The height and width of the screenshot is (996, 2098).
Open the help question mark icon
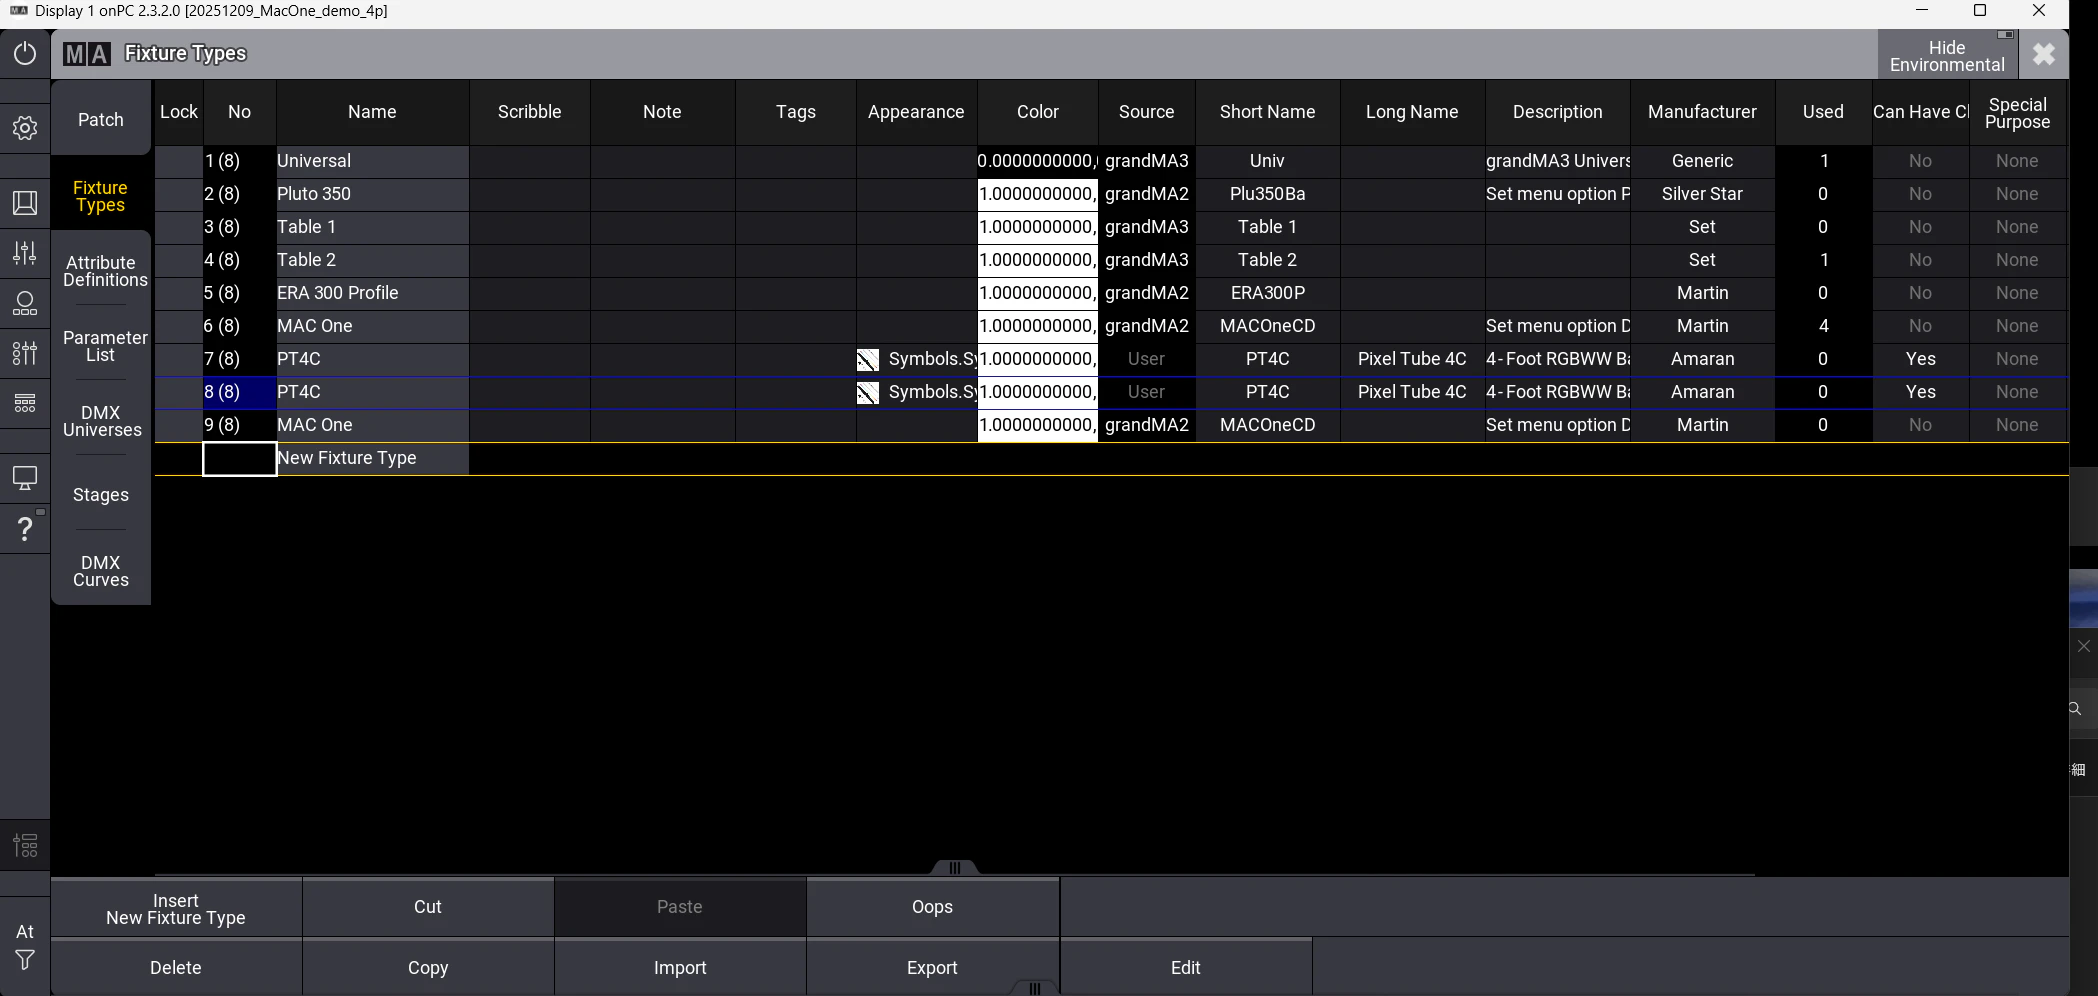click(x=25, y=528)
